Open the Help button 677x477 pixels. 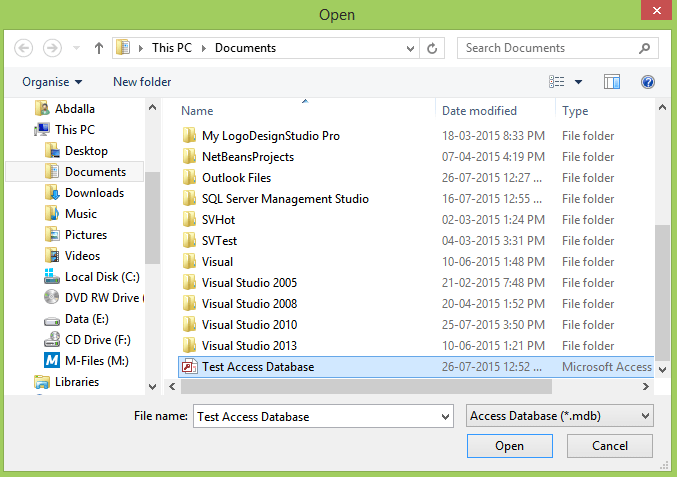pos(648,82)
